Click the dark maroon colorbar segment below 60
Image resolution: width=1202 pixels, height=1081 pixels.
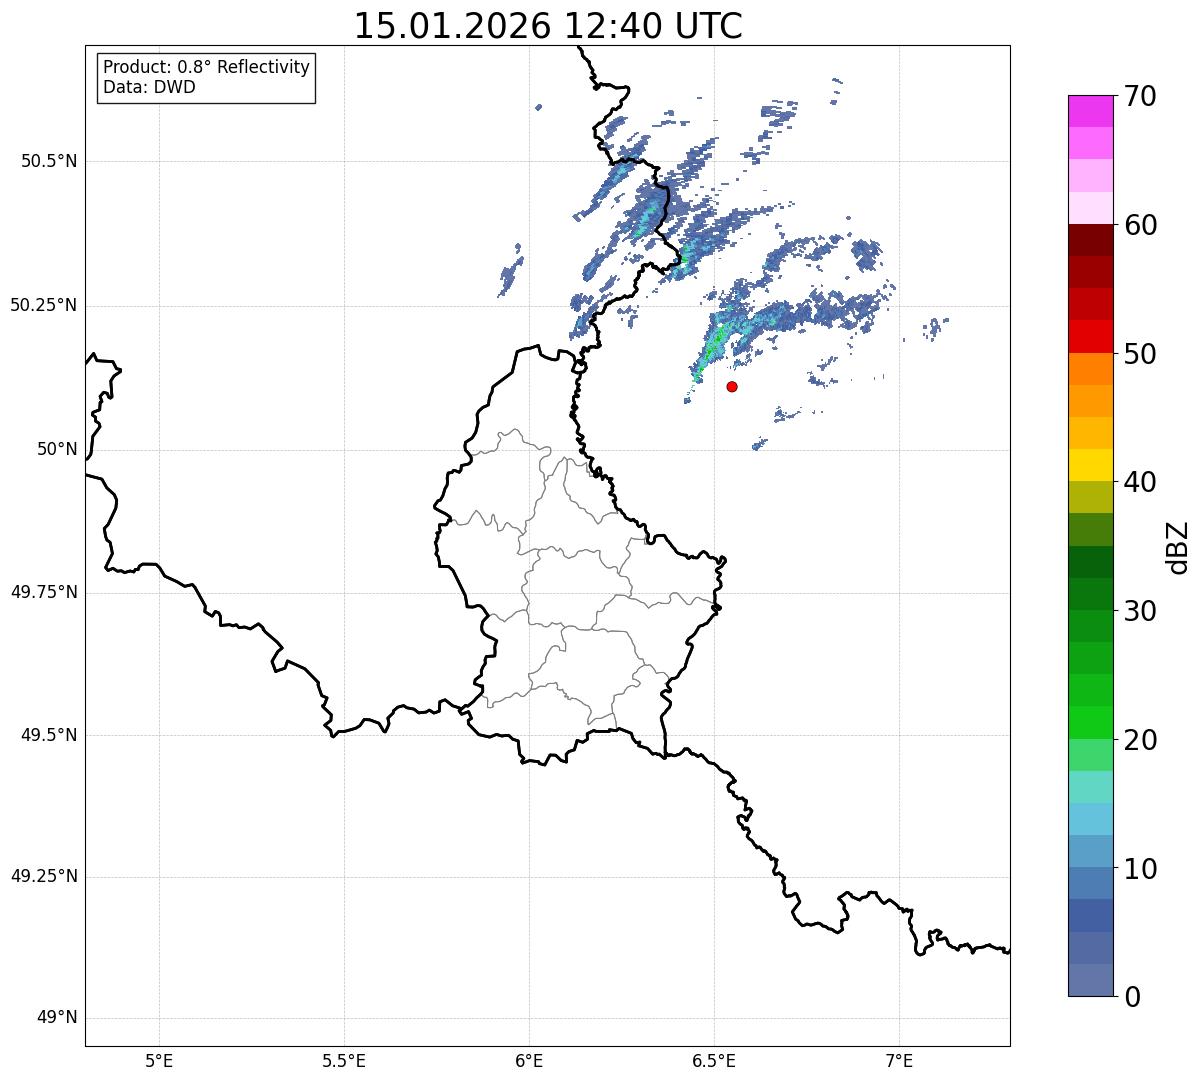pyautogui.click(x=1091, y=240)
